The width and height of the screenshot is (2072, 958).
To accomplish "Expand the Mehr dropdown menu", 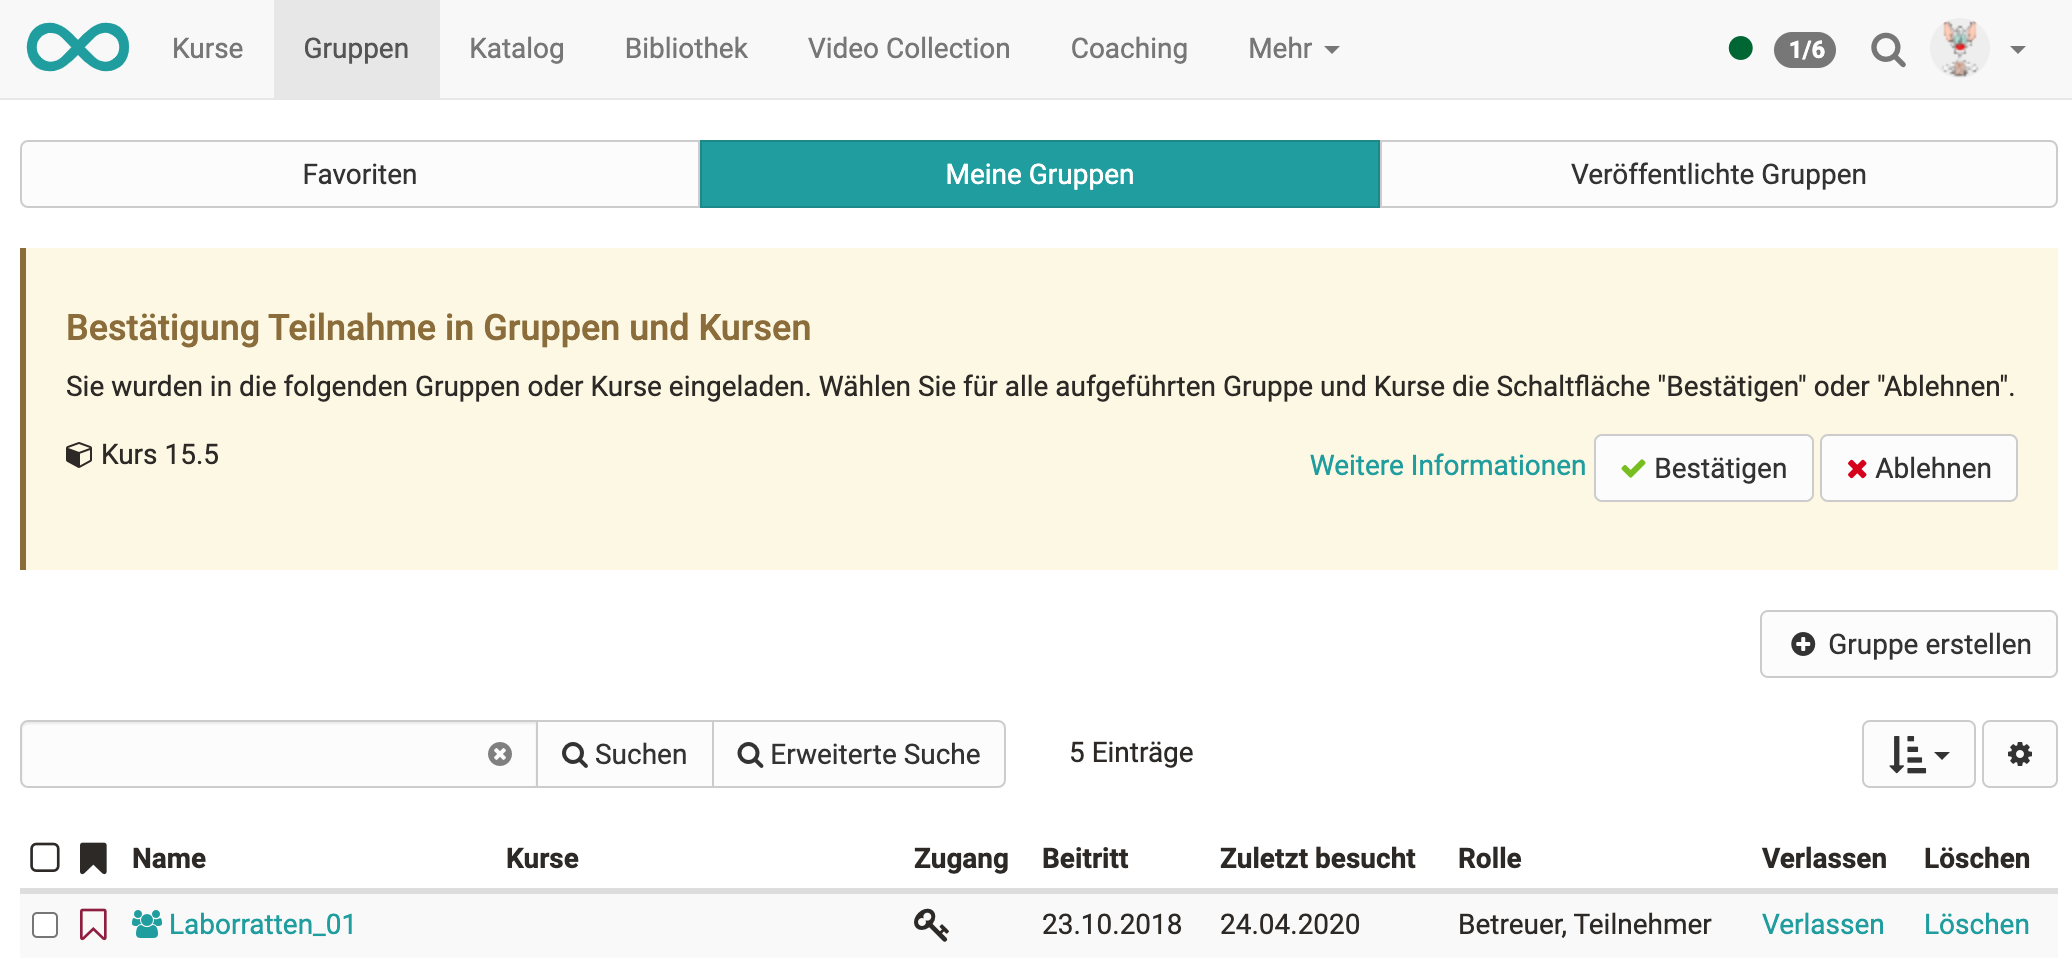I will [1293, 49].
